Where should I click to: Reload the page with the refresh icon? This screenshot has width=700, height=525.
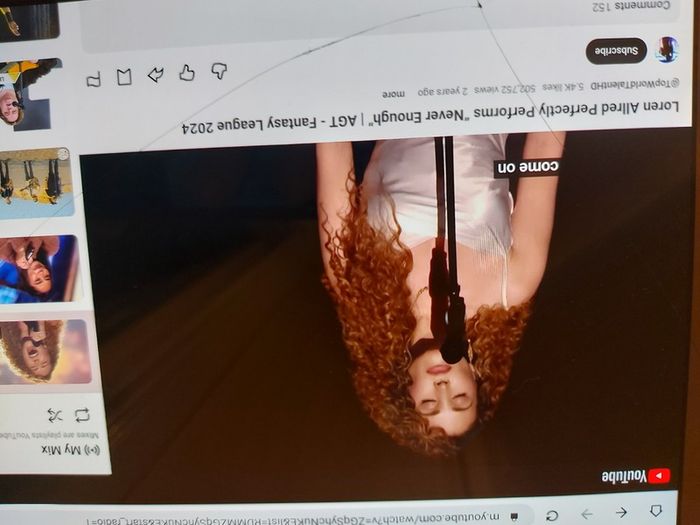(552, 516)
